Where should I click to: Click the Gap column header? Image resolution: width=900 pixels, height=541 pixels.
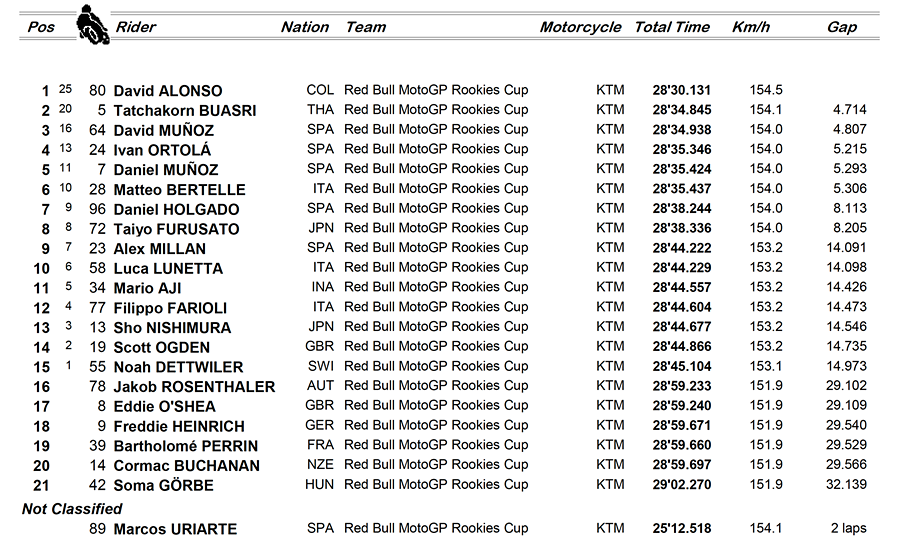pos(842,27)
